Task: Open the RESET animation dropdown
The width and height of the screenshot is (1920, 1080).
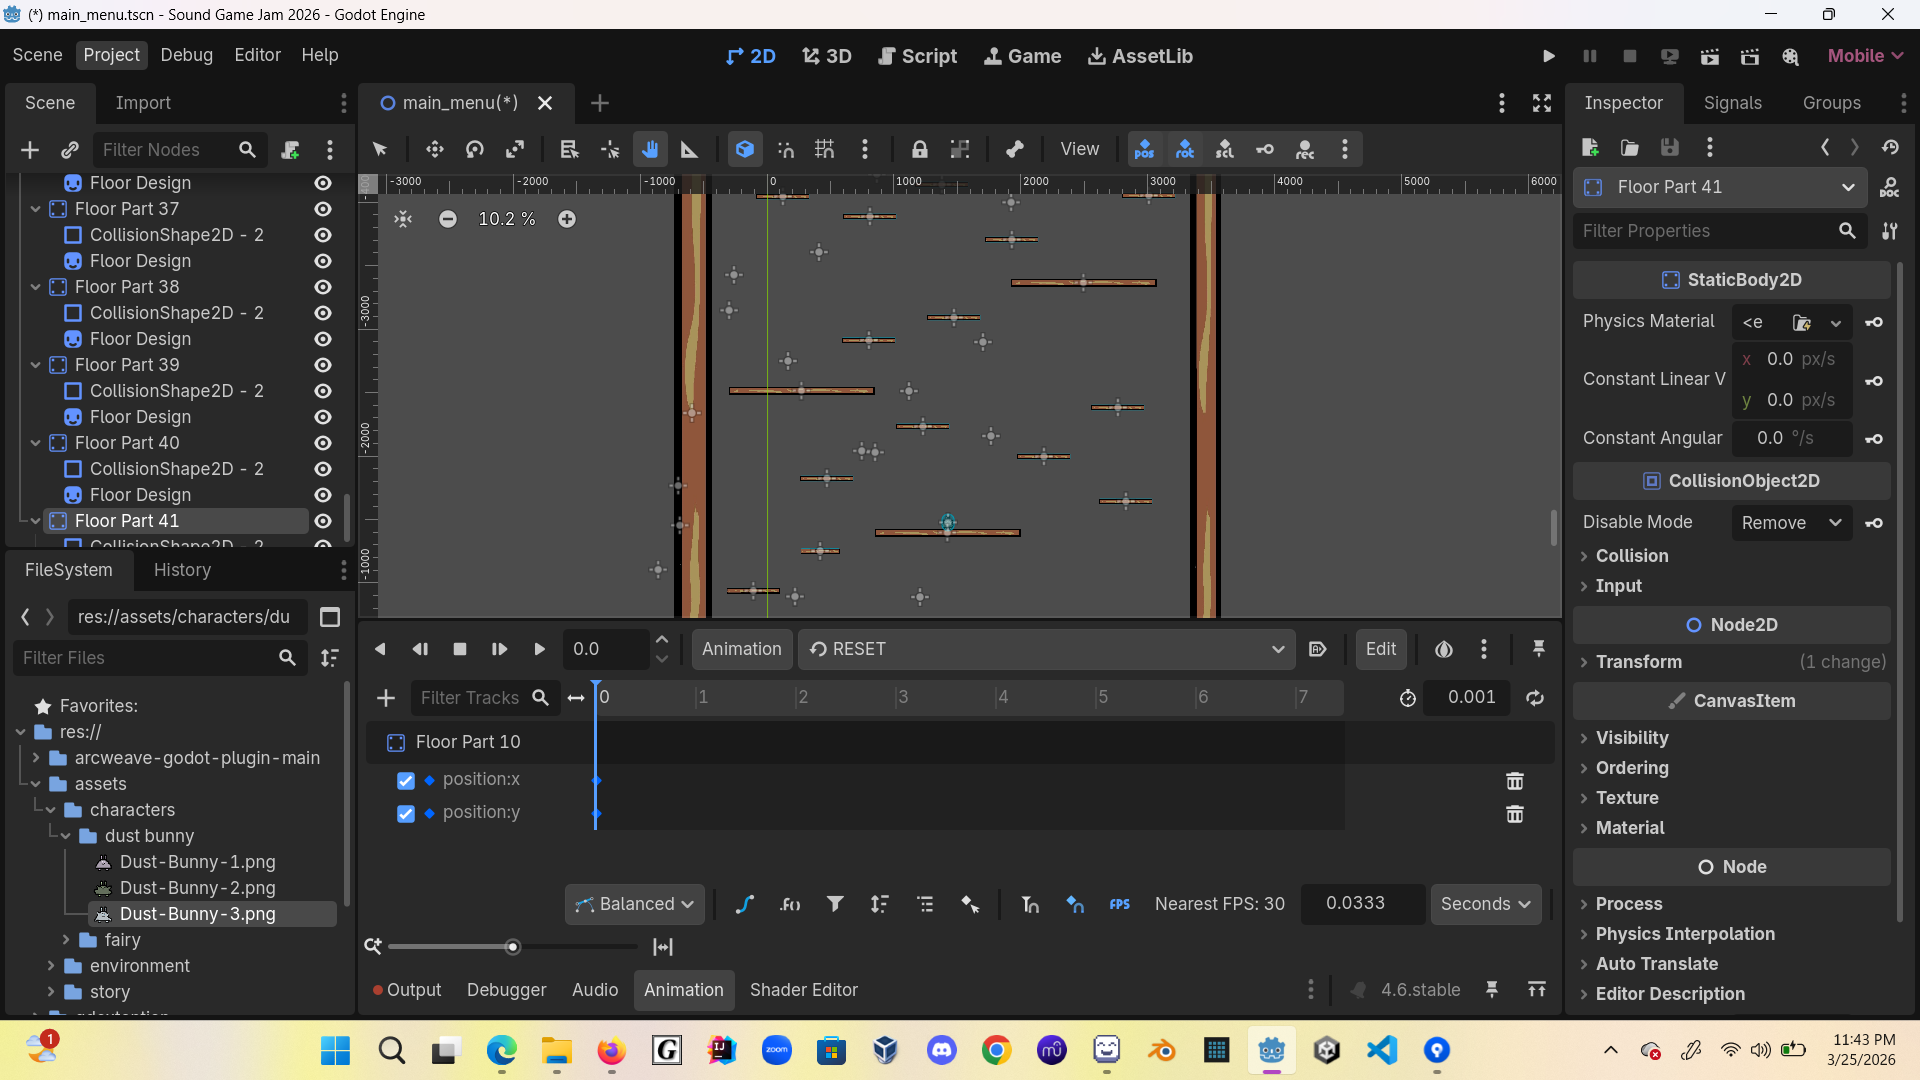Action: click(x=1046, y=649)
